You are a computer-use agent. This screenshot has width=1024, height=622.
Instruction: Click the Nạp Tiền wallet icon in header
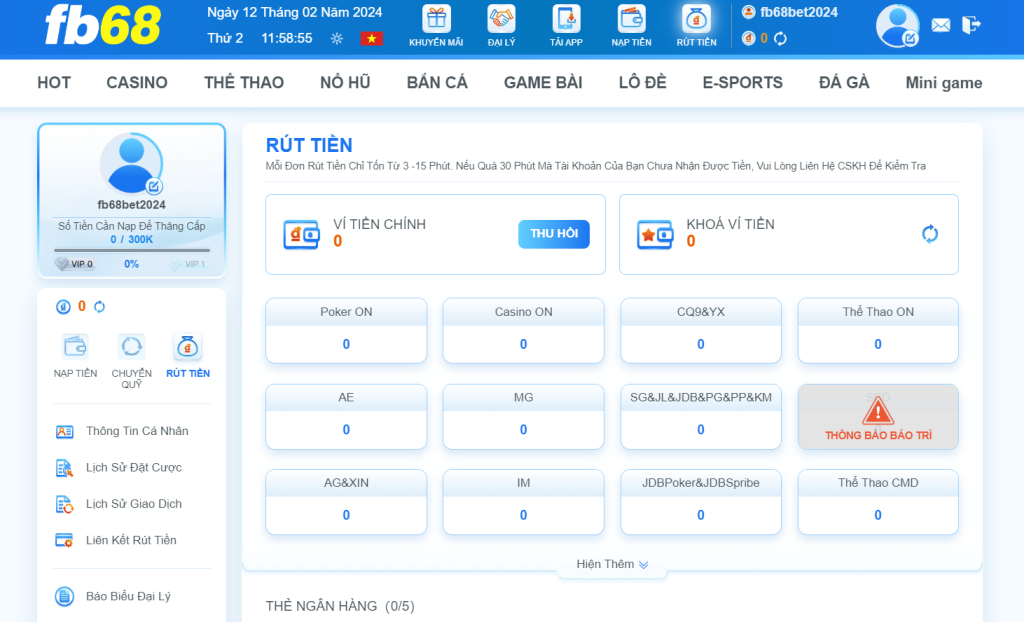point(631,20)
